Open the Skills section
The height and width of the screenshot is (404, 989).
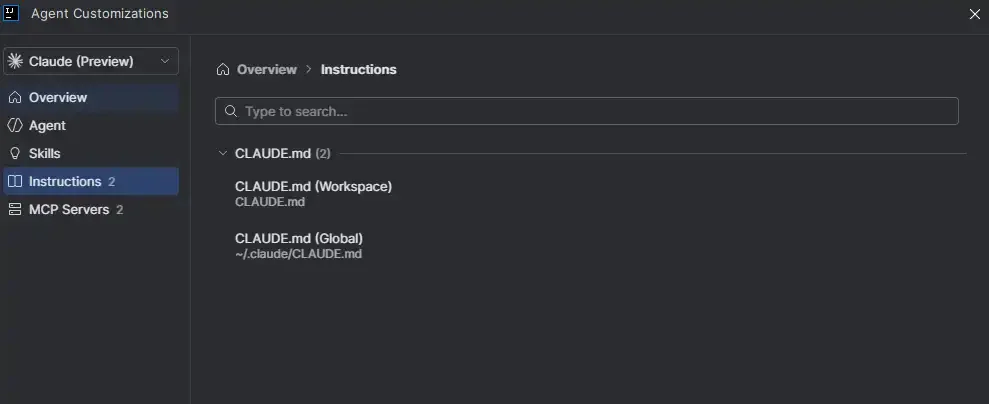point(91,153)
